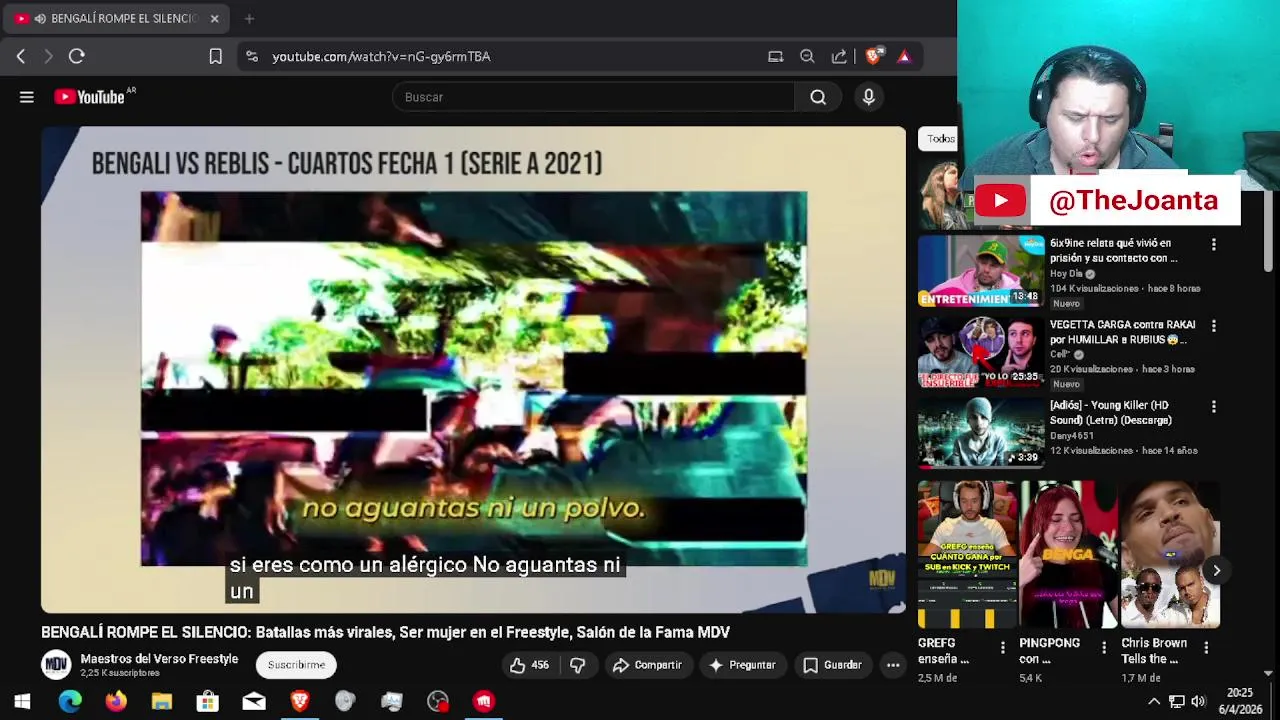The width and height of the screenshot is (1280, 720).
Task: Go back with the browser back arrow
Action: pos(21,57)
